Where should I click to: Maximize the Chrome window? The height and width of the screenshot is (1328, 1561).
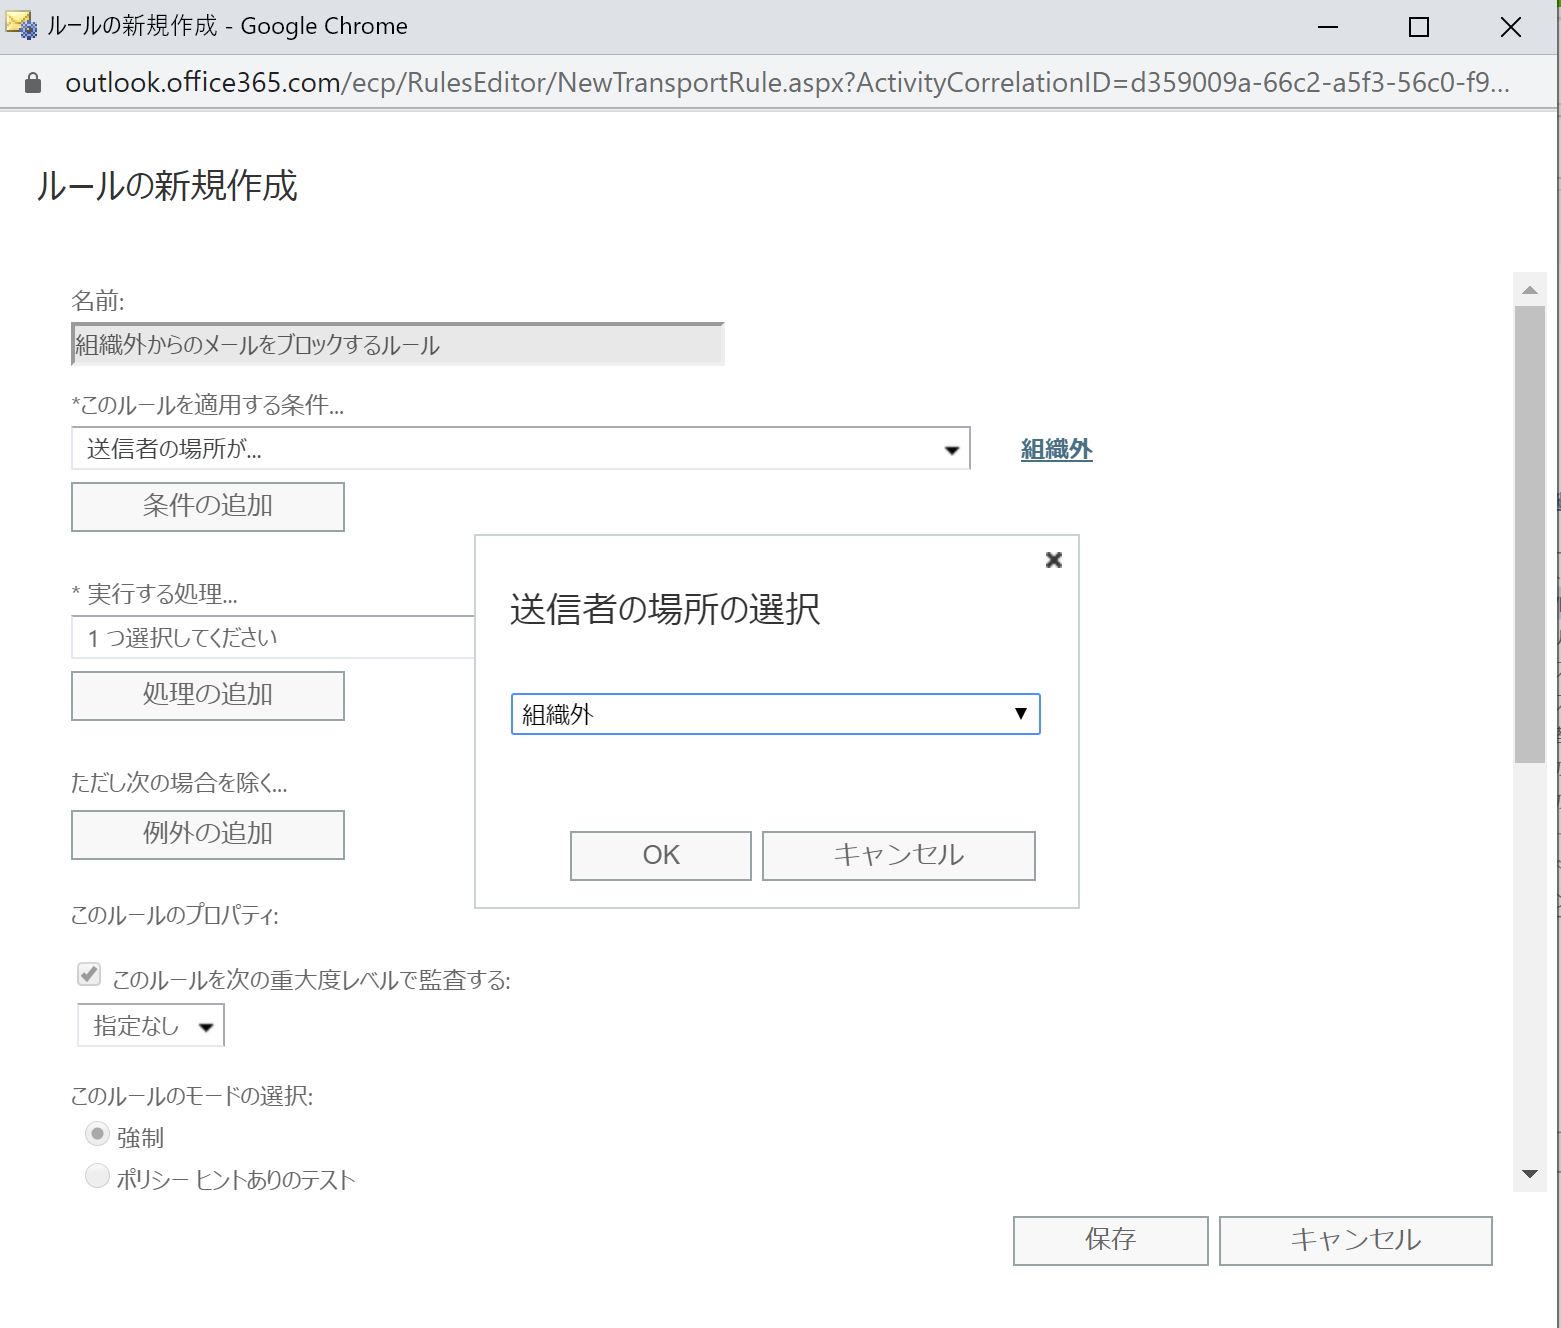1418,27
